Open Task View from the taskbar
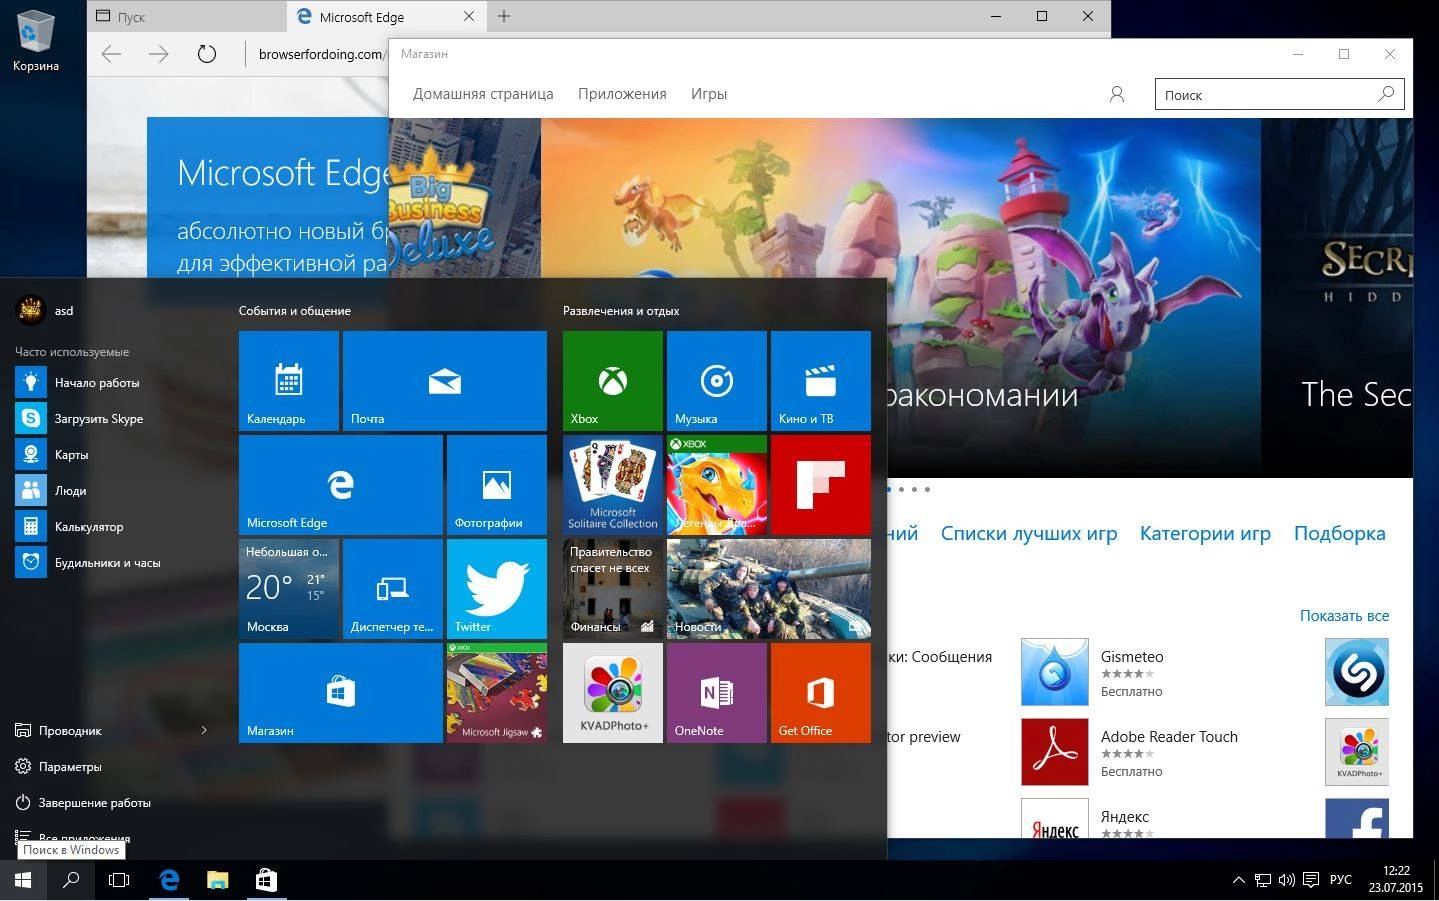 click(119, 880)
